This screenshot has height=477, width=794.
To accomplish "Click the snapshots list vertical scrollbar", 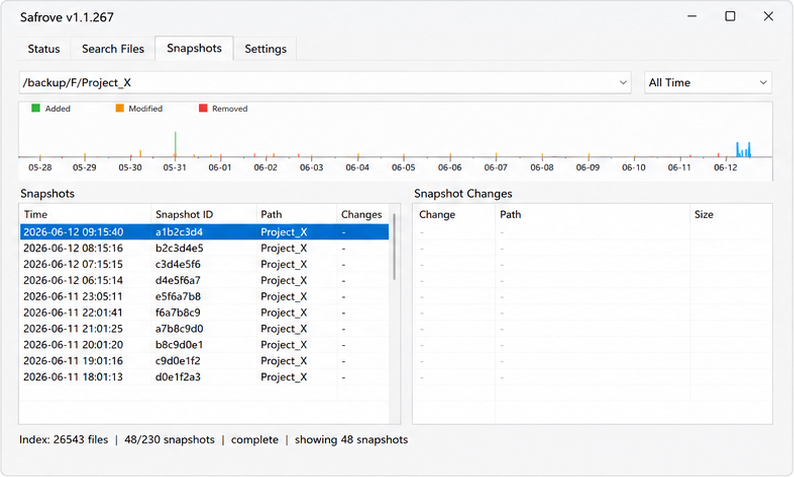I will 394,247.
